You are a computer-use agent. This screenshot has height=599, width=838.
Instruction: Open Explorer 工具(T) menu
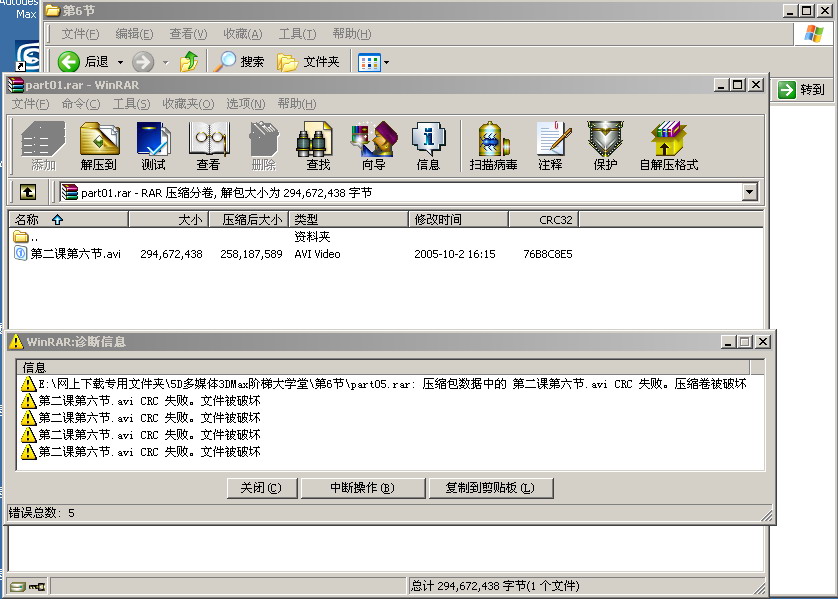click(297, 34)
